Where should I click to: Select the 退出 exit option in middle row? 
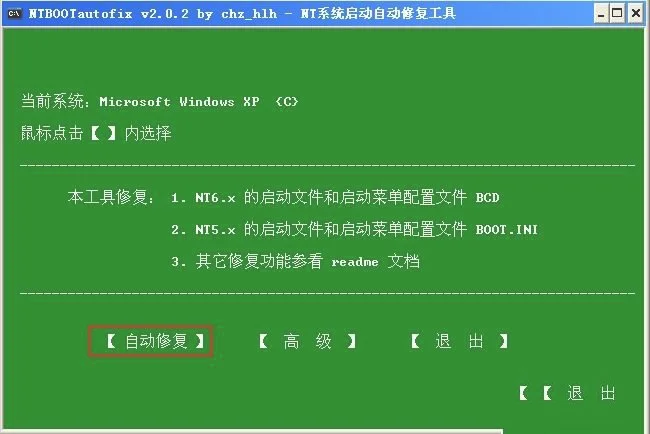pos(459,342)
